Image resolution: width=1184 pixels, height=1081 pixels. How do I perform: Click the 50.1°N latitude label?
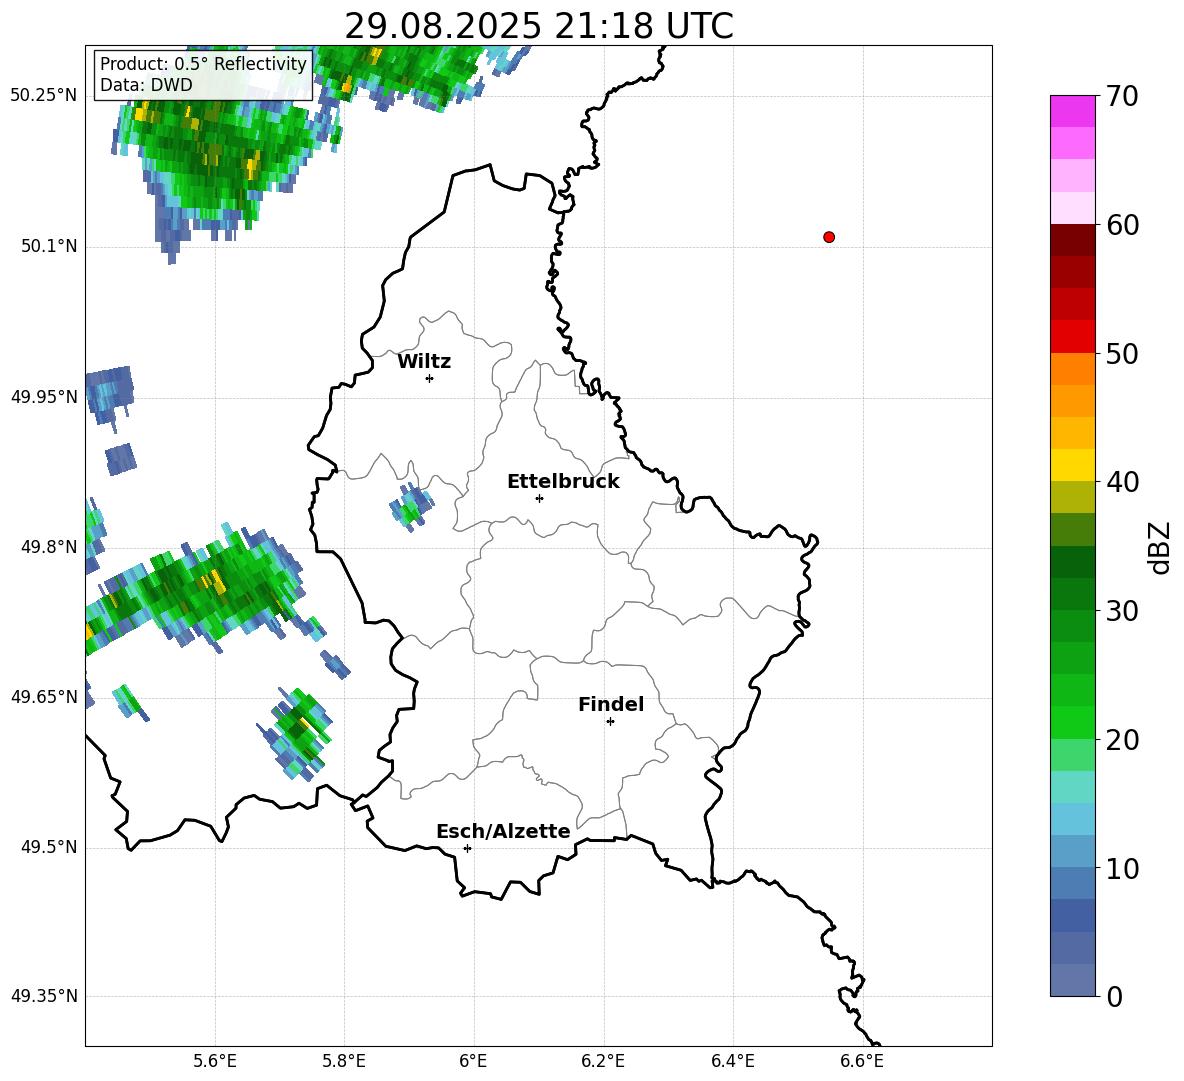click(x=49, y=246)
